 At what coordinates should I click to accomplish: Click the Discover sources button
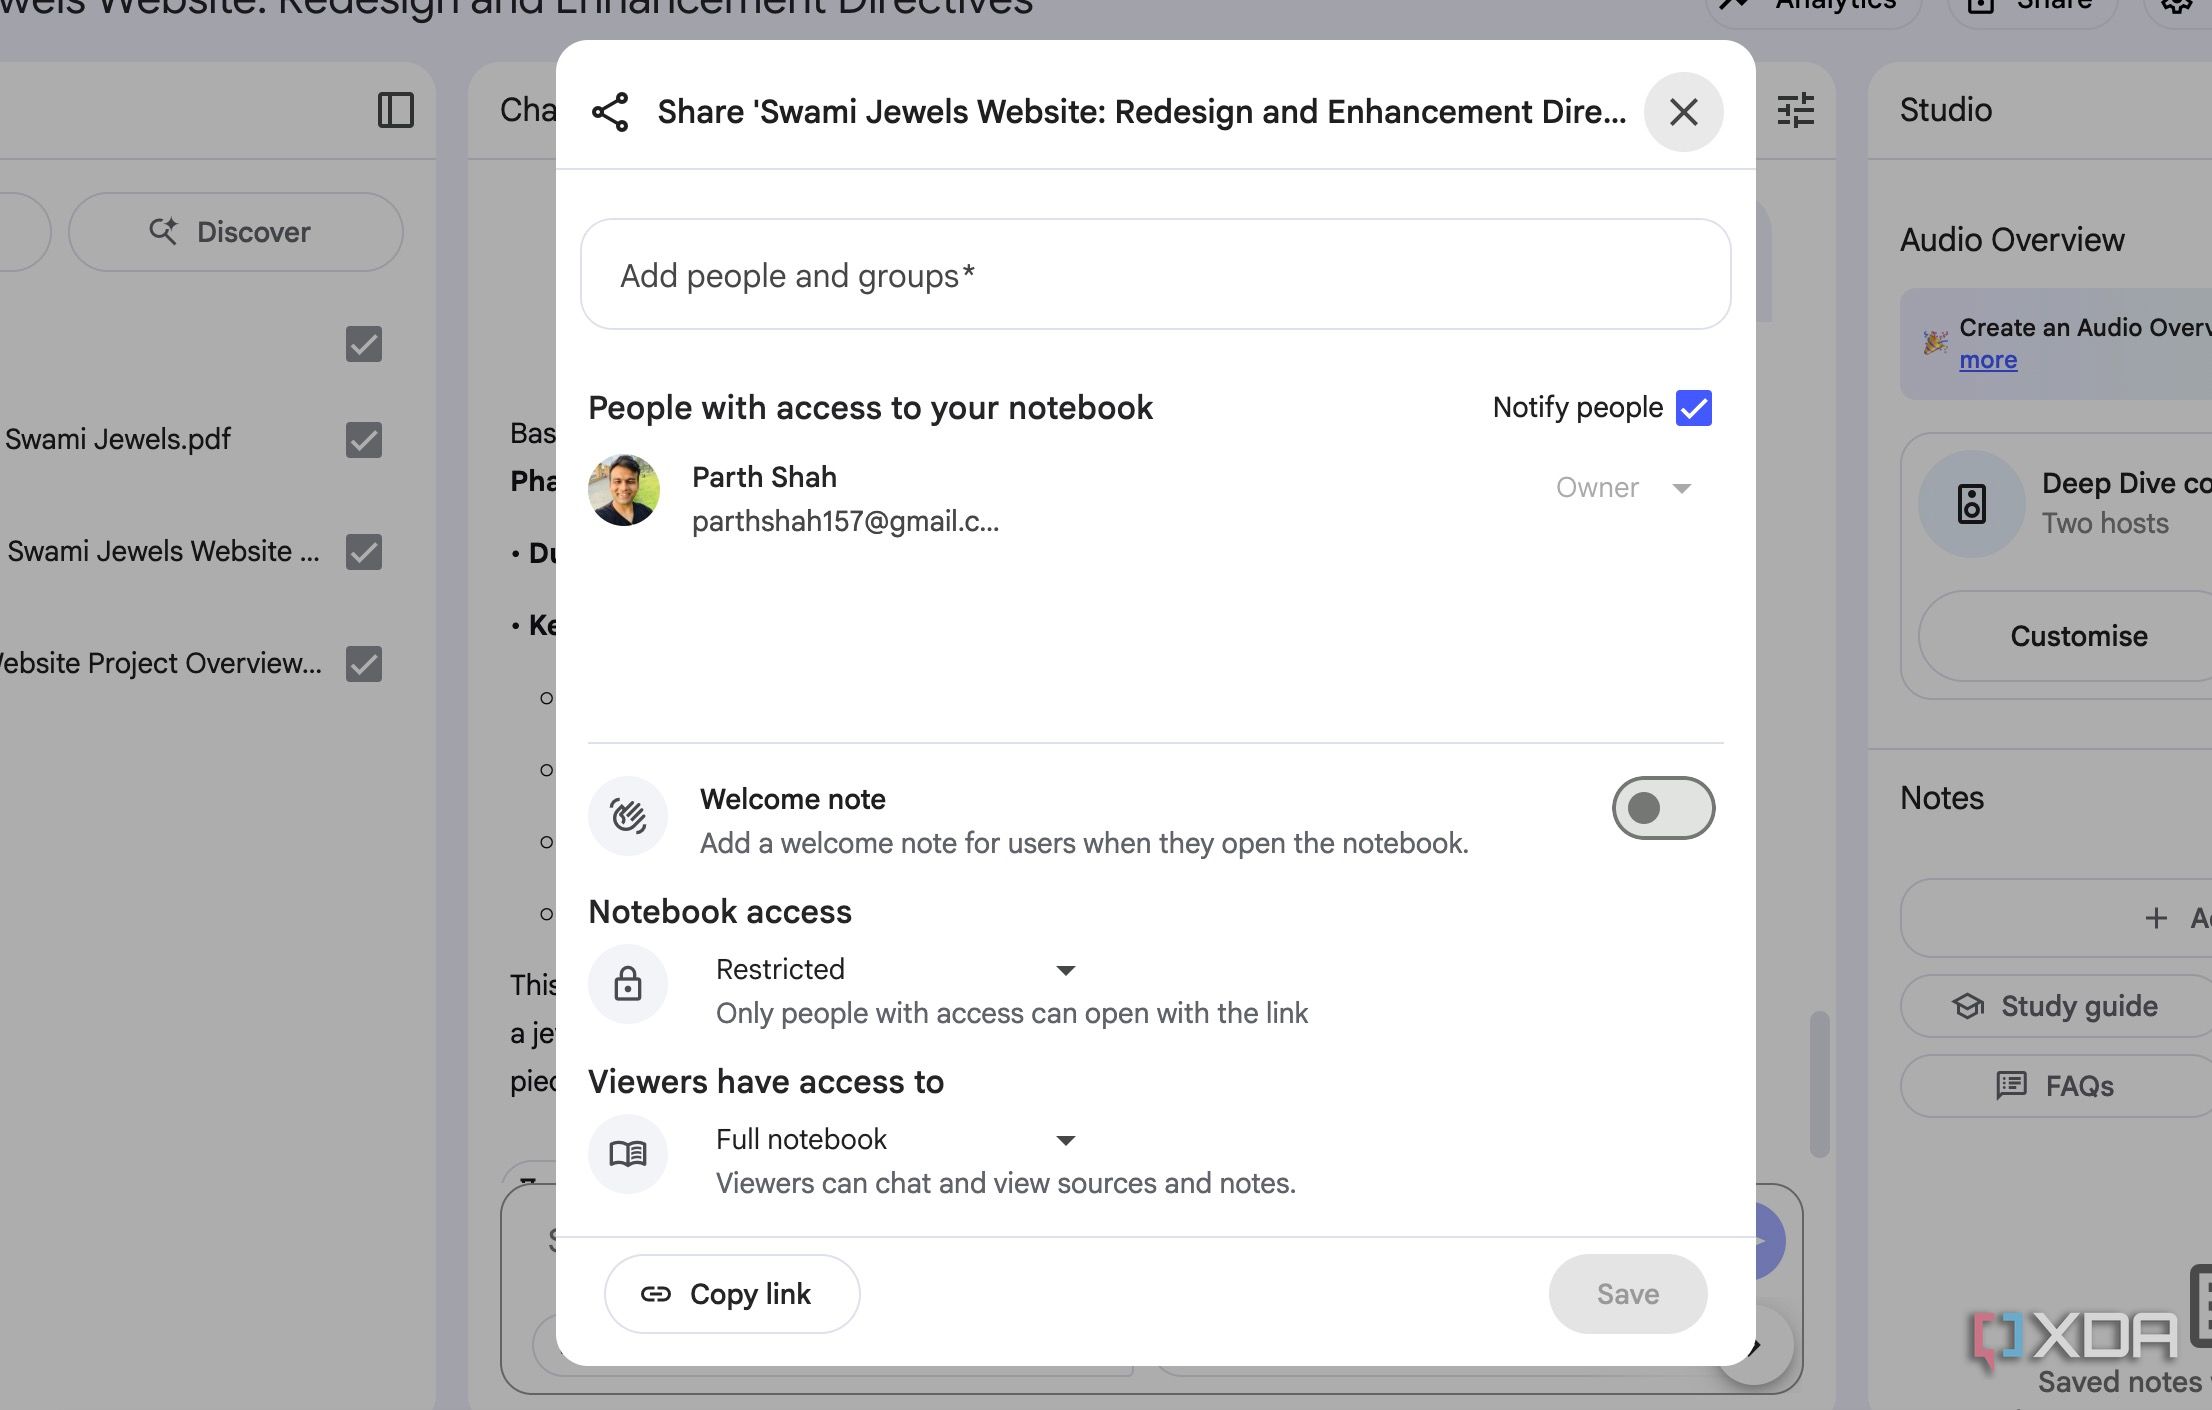tap(236, 232)
